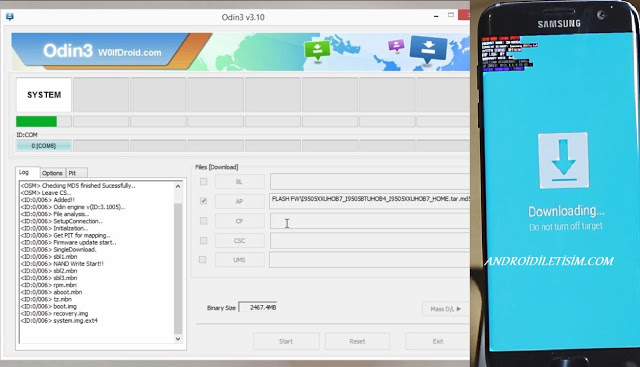Tick the CSC file checkbox
Viewport: 640px width, 367px height.
(x=203, y=240)
